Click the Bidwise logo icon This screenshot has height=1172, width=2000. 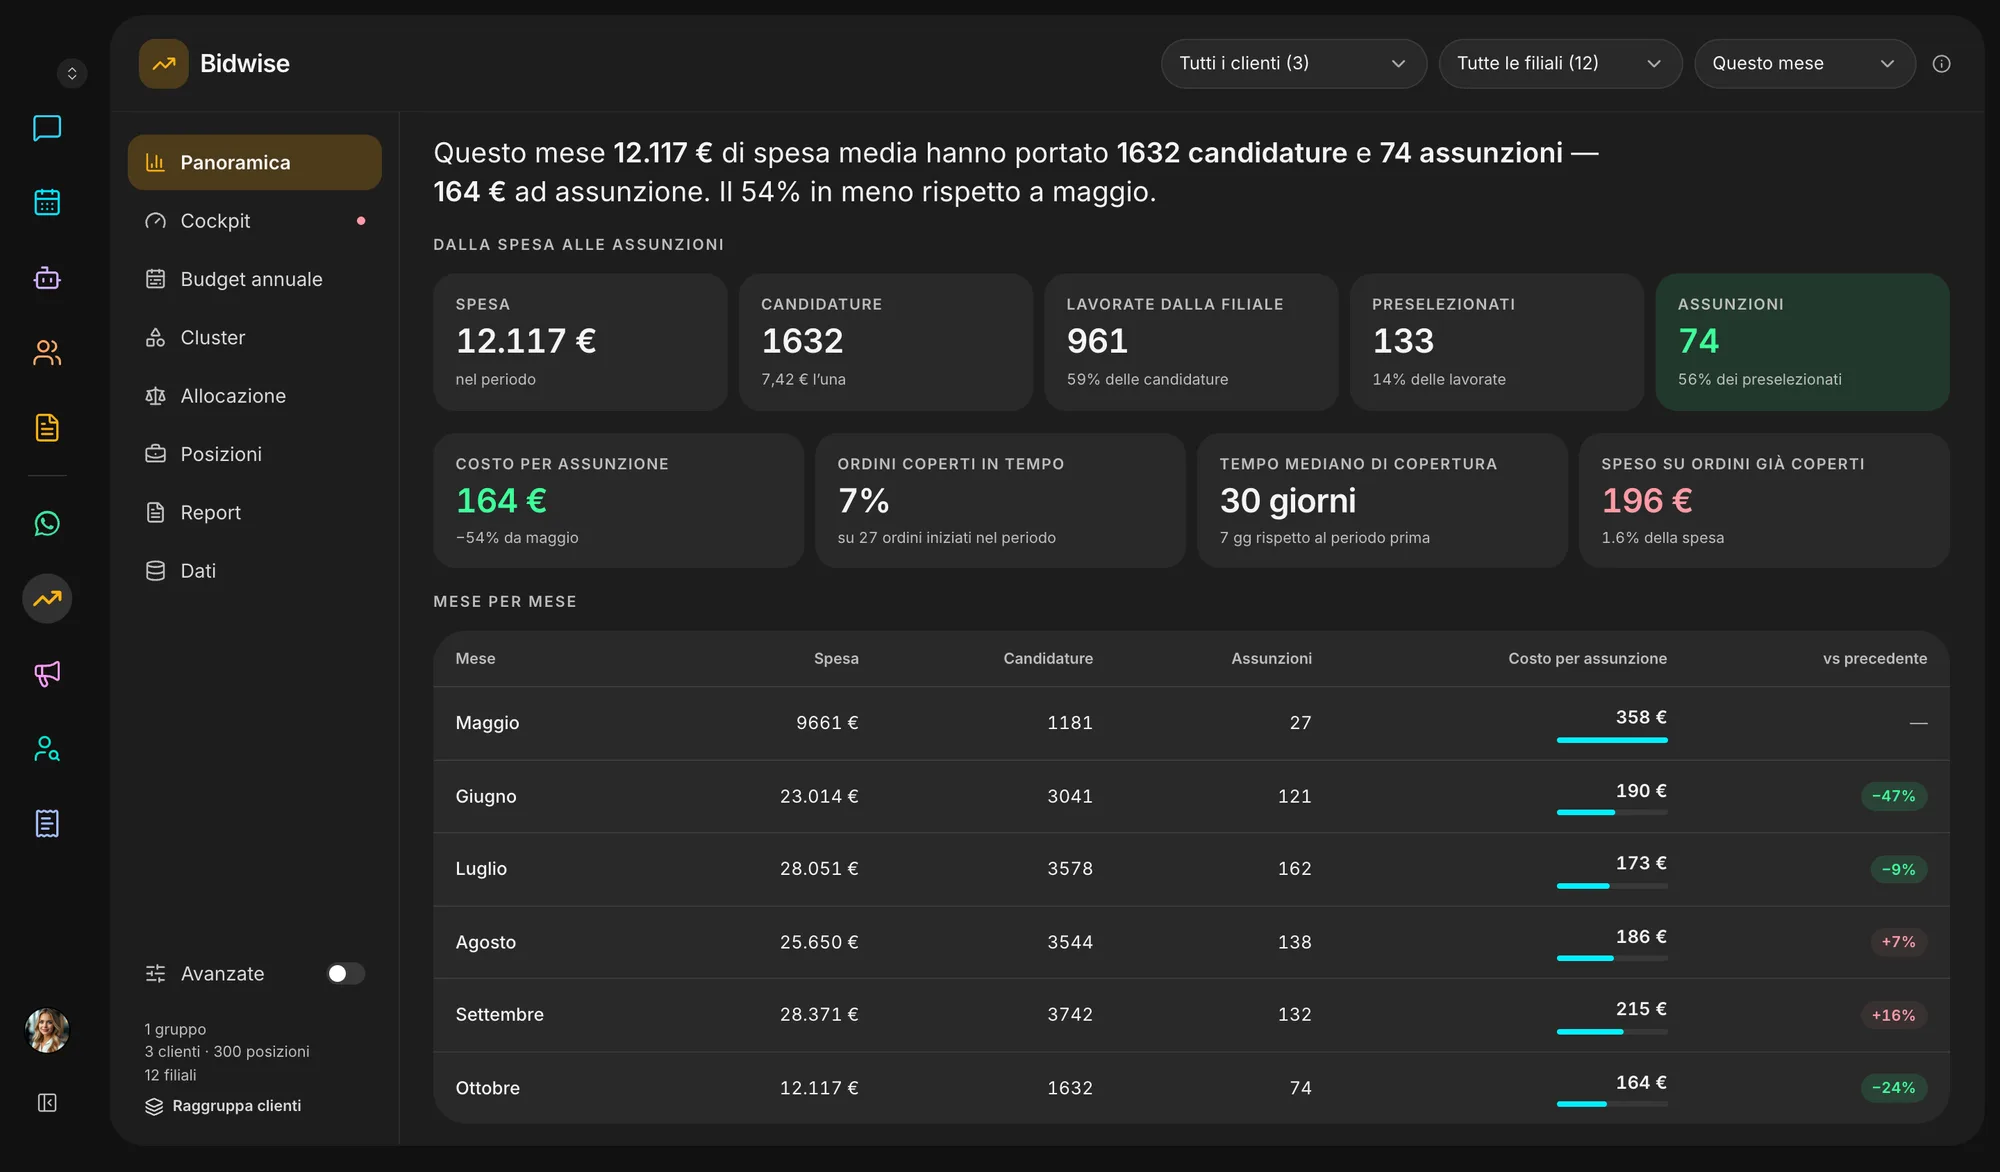(164, 64)
